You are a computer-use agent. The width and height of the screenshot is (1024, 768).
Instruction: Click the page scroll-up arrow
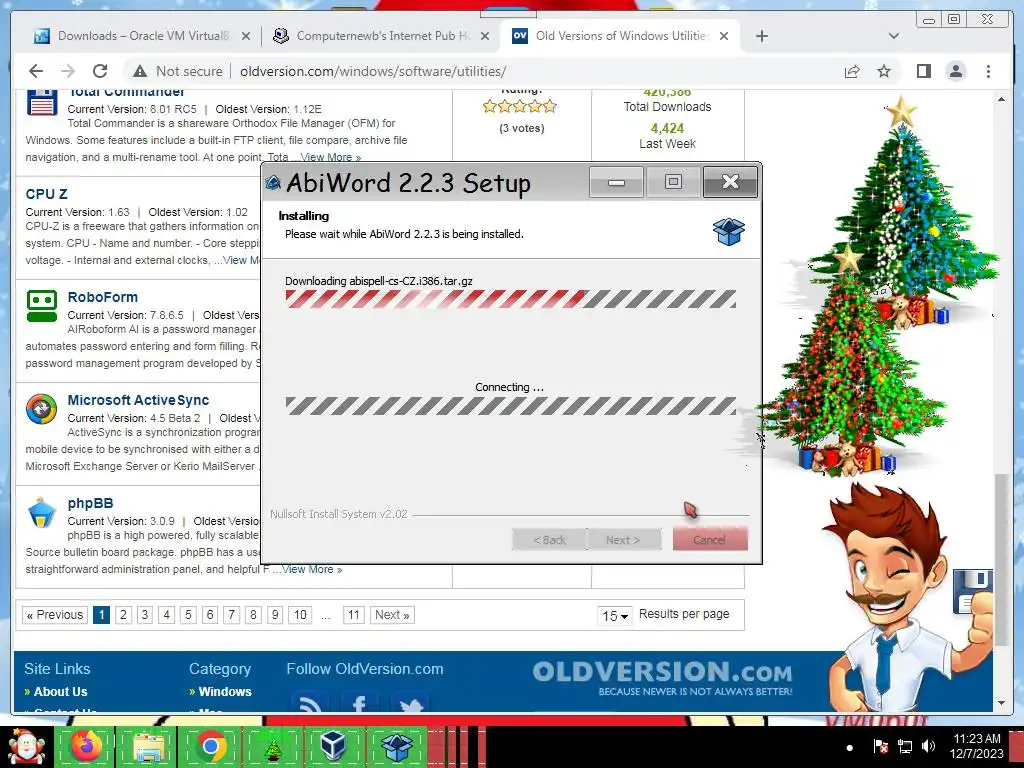[x=1001, y=99]
